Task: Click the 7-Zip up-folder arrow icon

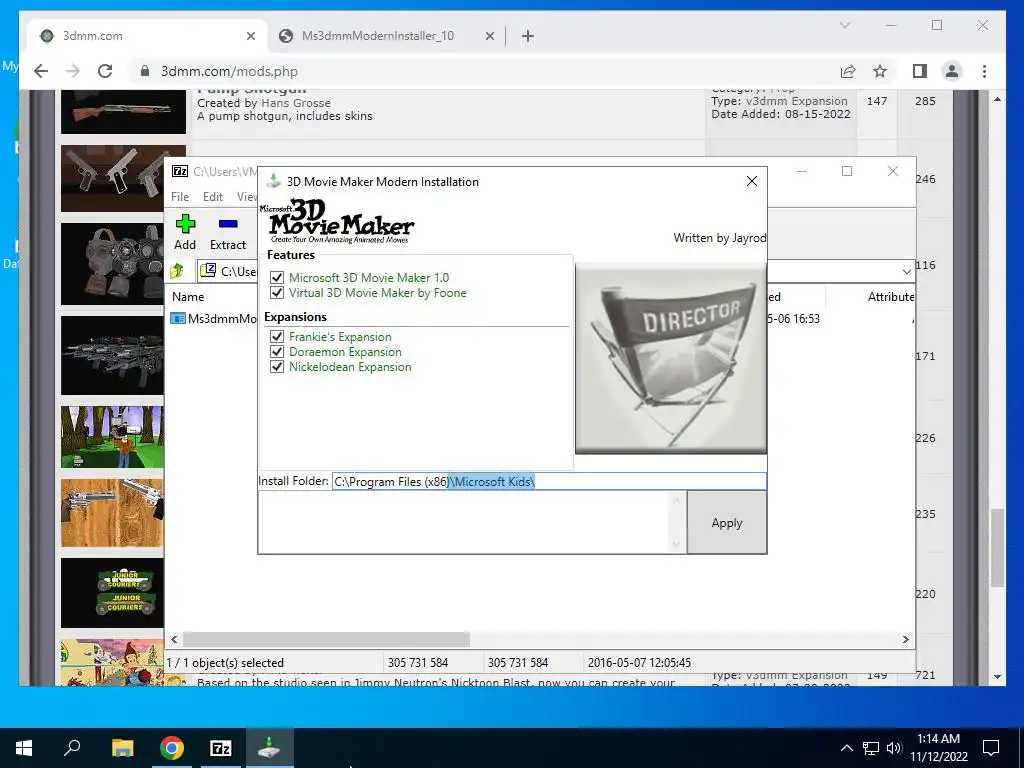Action: coord(176,270)
